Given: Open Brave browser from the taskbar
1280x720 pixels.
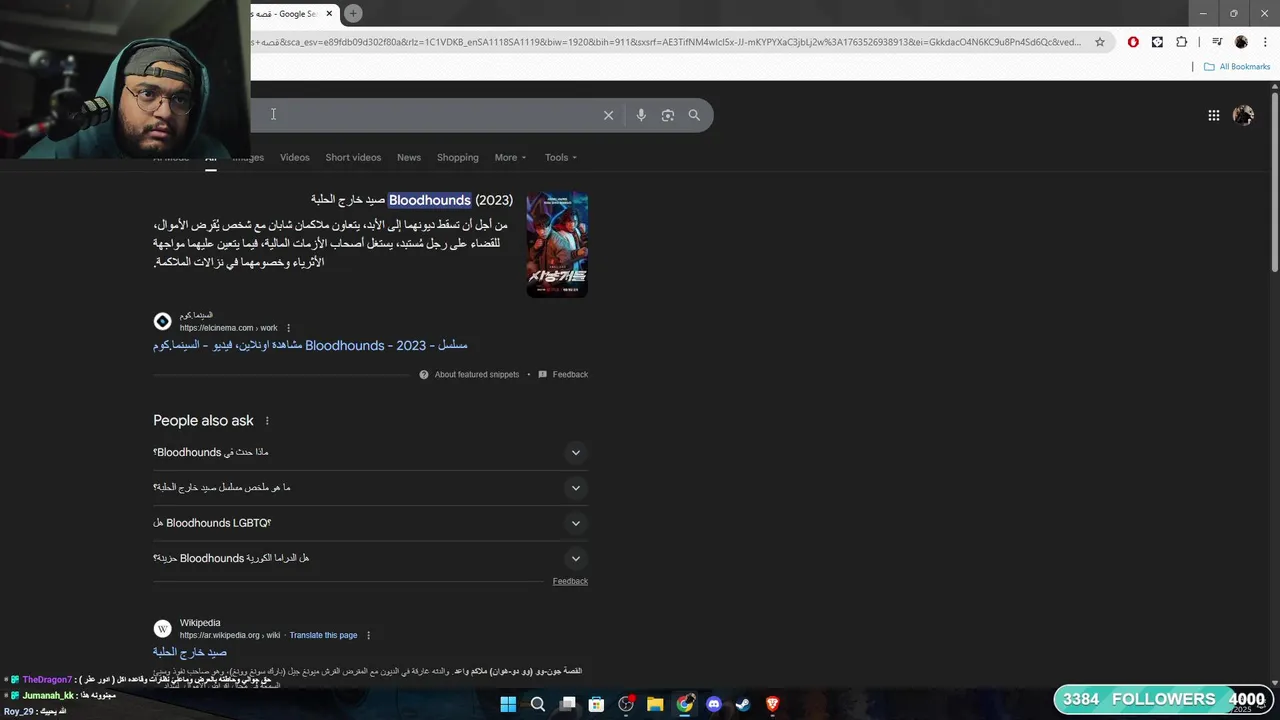Looking at the screenshot, I should (772, 704).
